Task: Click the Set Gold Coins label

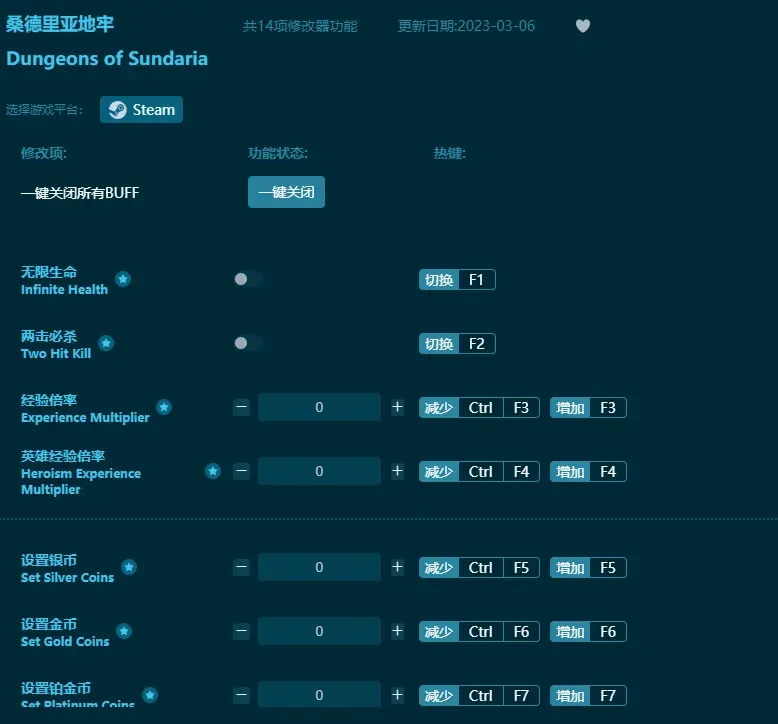Action: [x=65, y=641]
